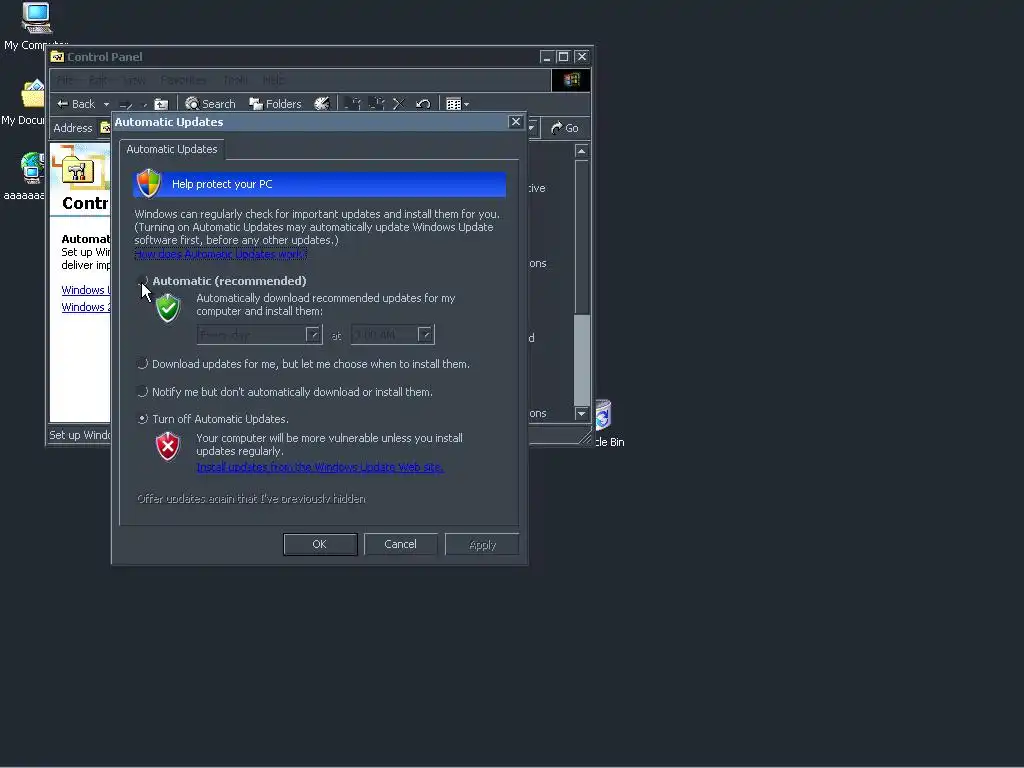Click the red X shield icon

click(168, 446)
